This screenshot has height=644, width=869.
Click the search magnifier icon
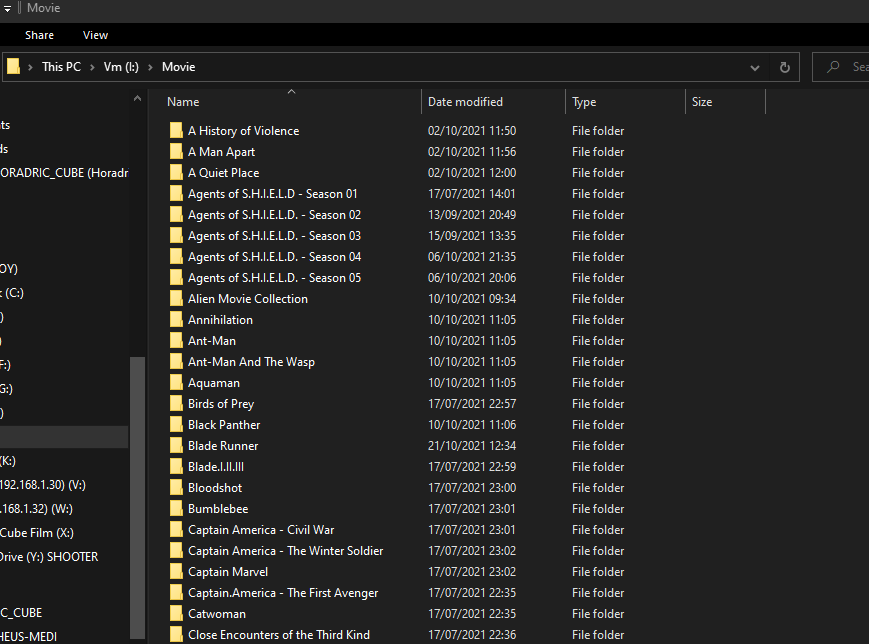tap(832, 67)
